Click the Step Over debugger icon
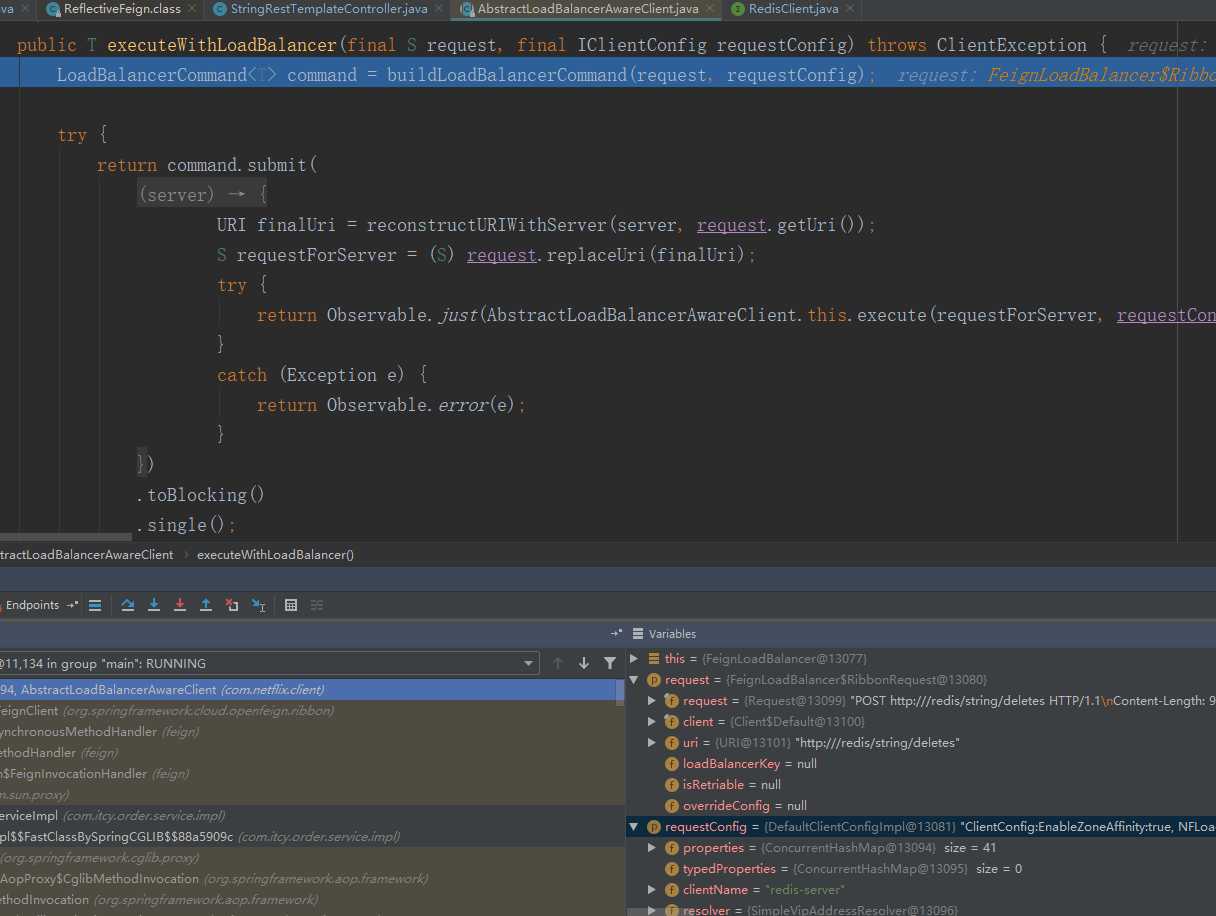Image resolution: width=1216 pixels, height=916 pixels. coord(128,605)
